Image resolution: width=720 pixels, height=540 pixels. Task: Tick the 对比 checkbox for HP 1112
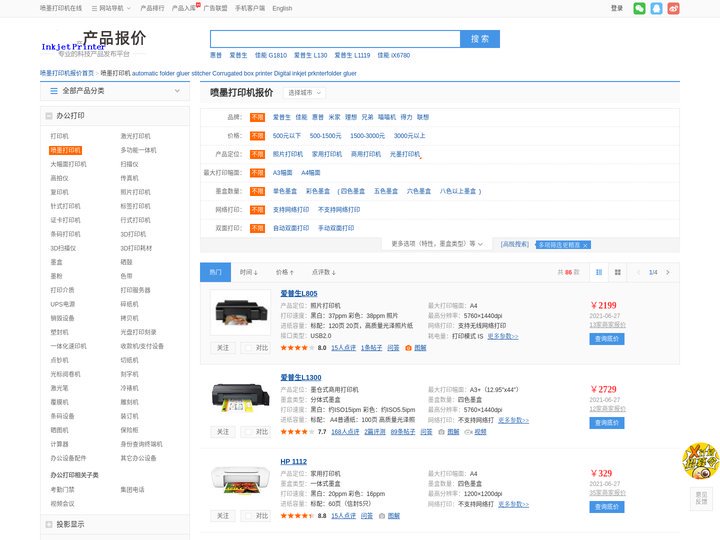[248, 516]
